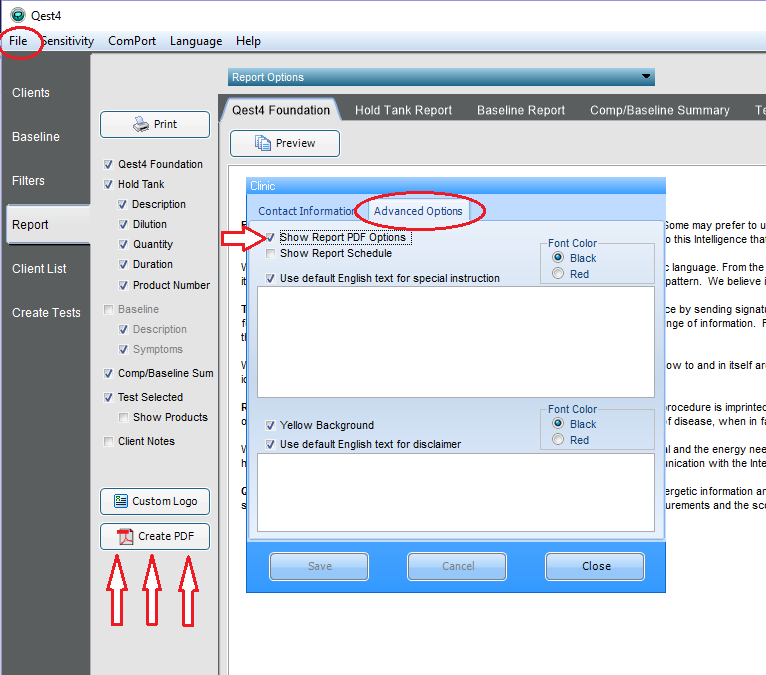Enable Show Products checkbox
This screenshot has width=766, height=675.
pos(123,418)
